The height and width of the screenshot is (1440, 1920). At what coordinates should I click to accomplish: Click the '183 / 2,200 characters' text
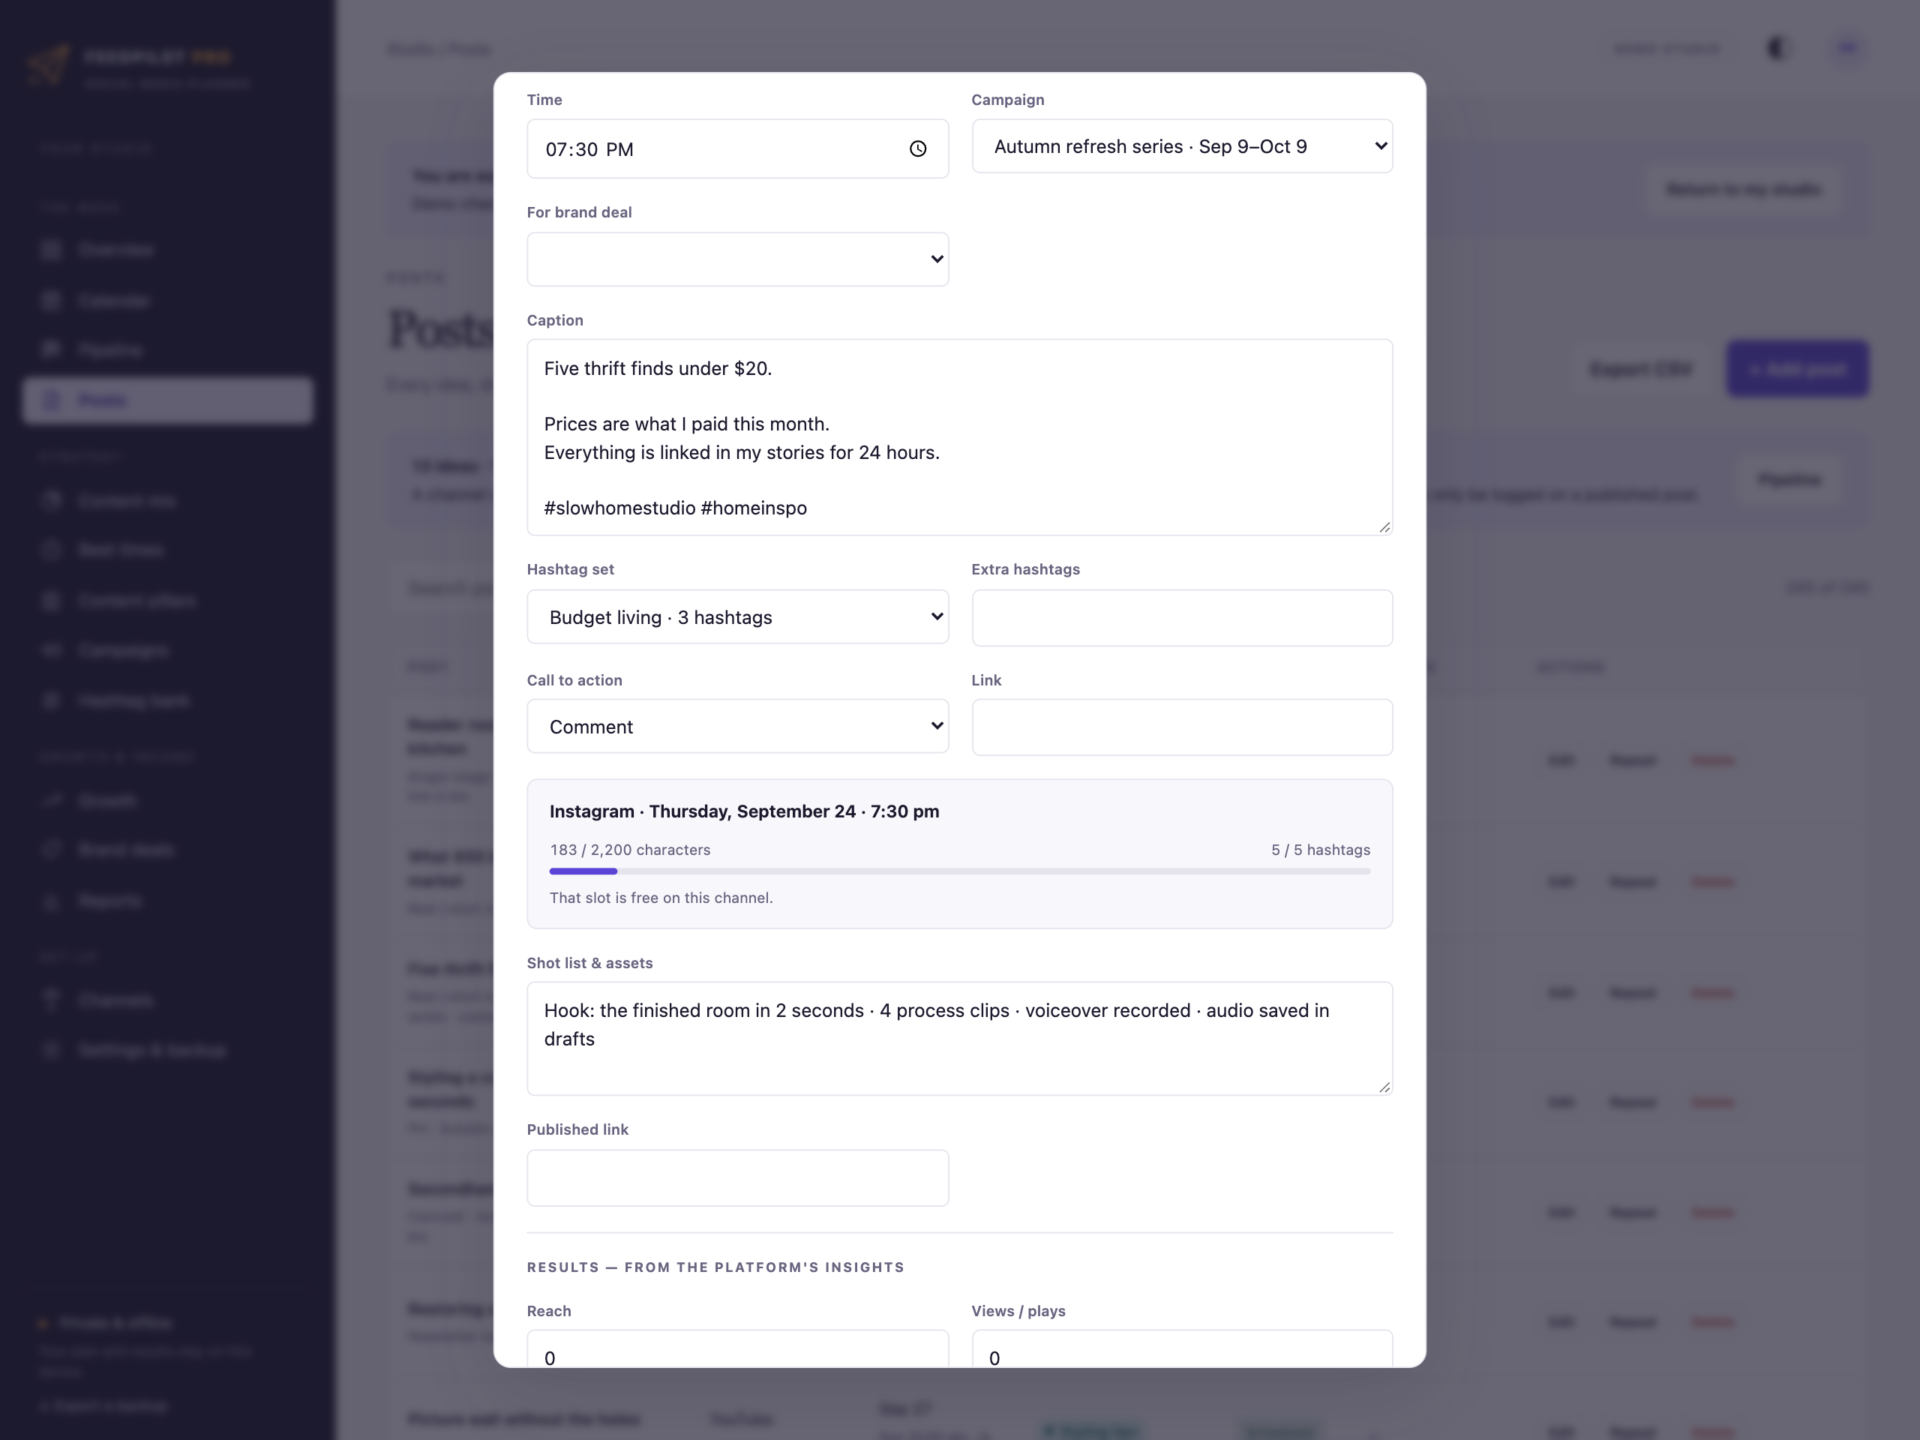pyautogui.click(x=630, y=850)
